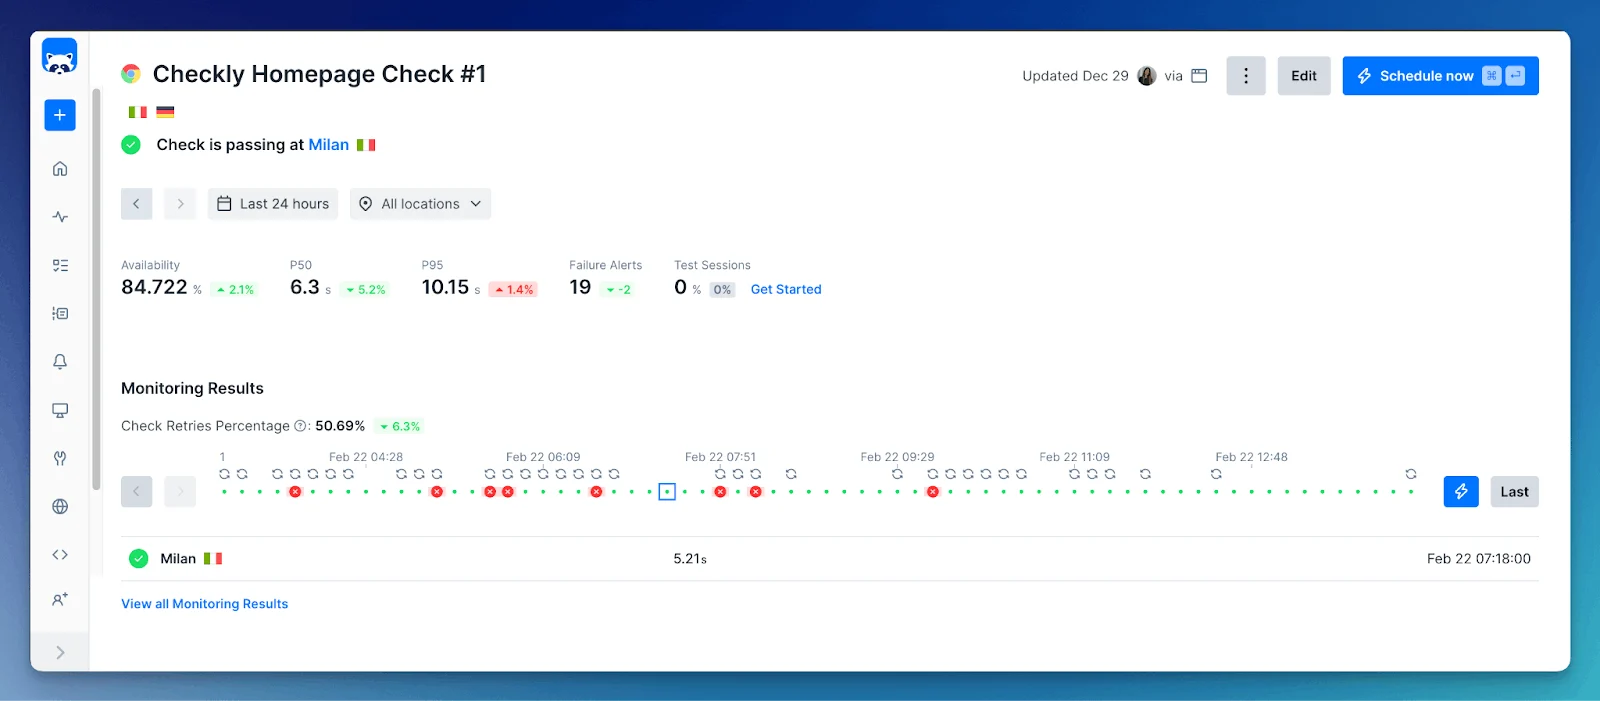
Task: Click the Checkly raccoon logo
Action: point(60,57)
